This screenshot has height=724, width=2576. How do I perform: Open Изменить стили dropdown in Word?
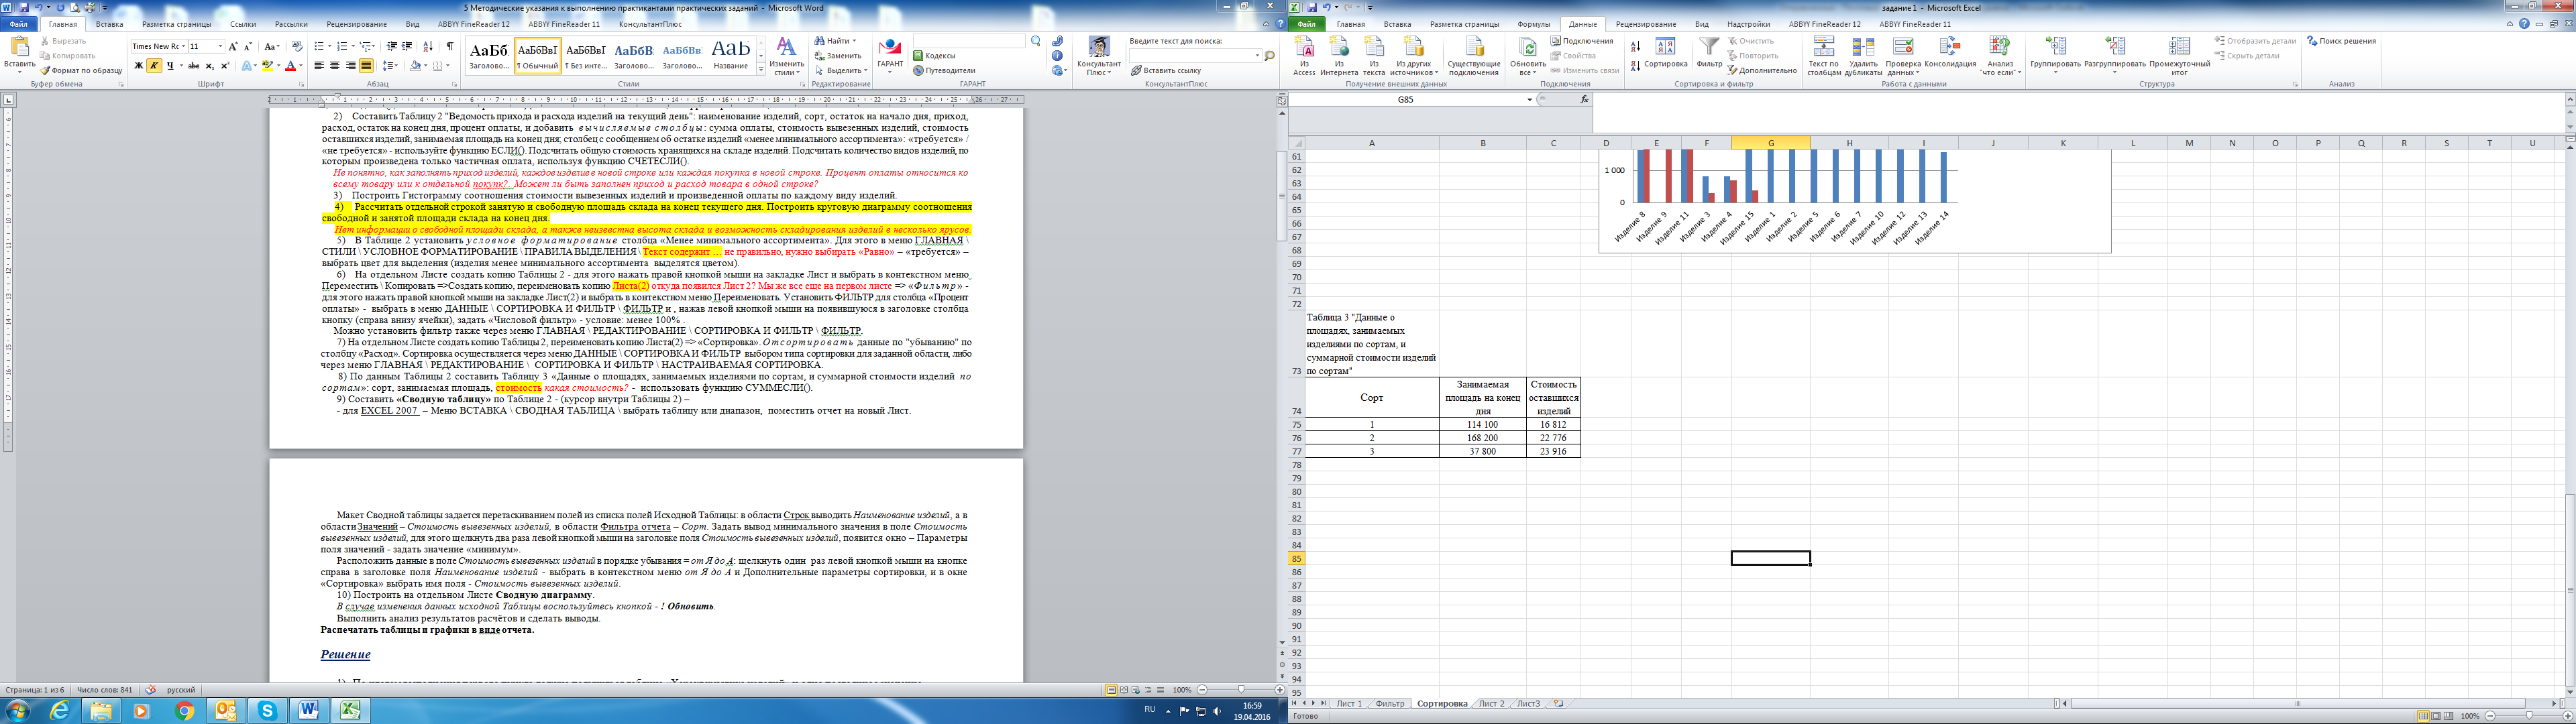pyautogui.click(x=786, y=56)
